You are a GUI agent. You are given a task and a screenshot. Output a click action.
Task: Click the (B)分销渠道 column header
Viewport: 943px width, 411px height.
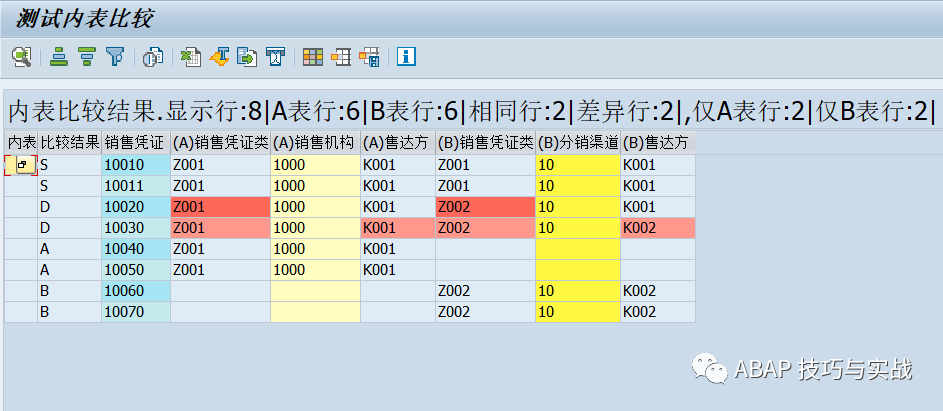(x=578, y=143)
